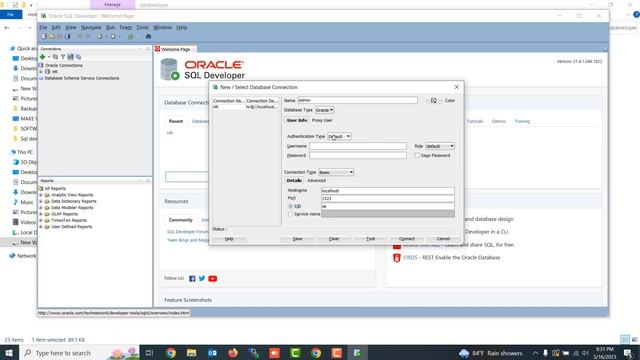
Task: Click the weather widget in system tray
Action: [490, 353]
